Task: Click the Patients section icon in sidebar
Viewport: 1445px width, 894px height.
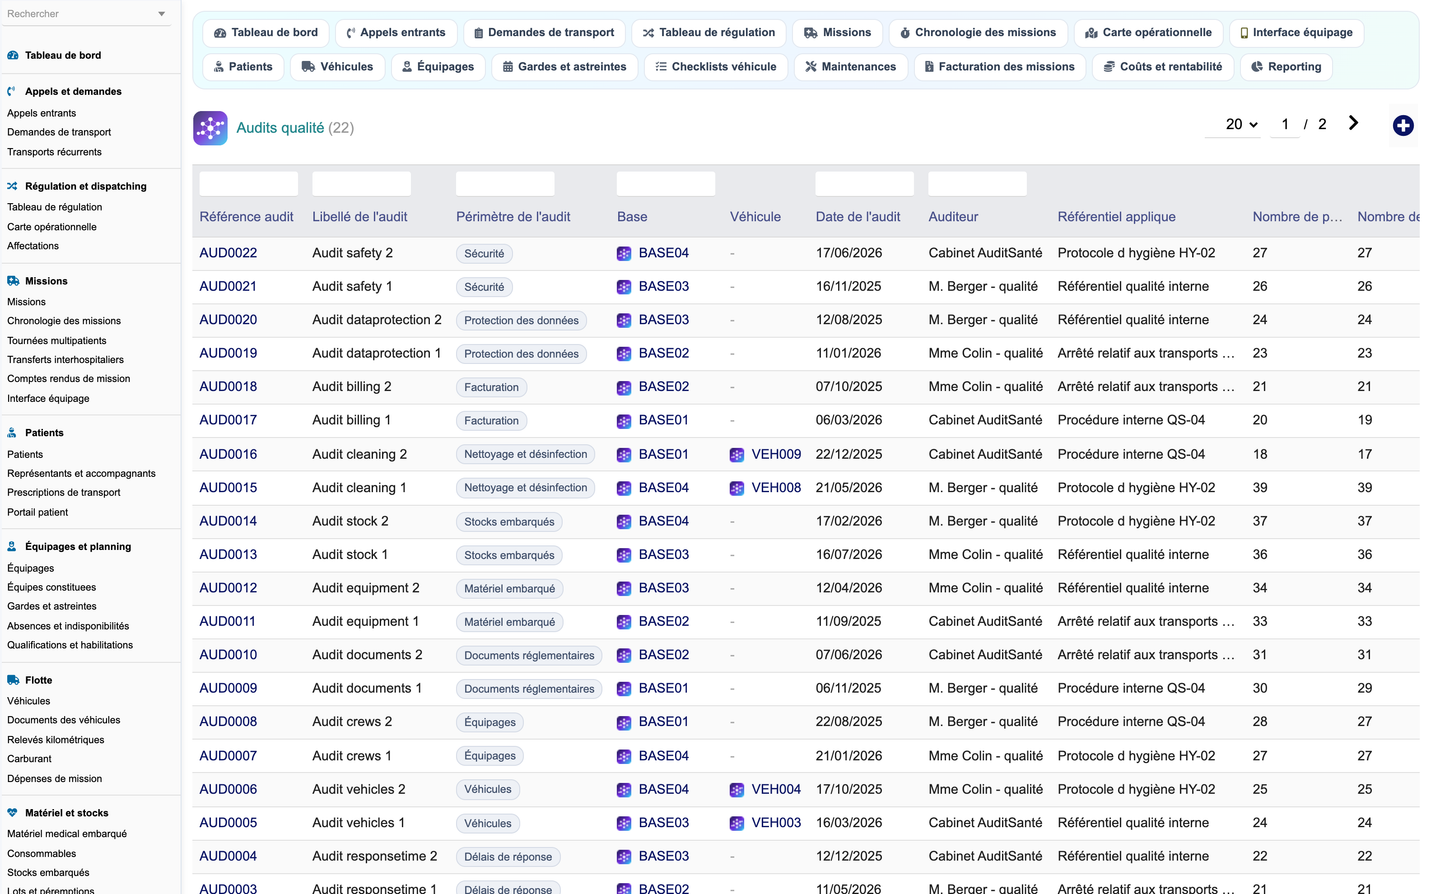Action: (12, 433)
